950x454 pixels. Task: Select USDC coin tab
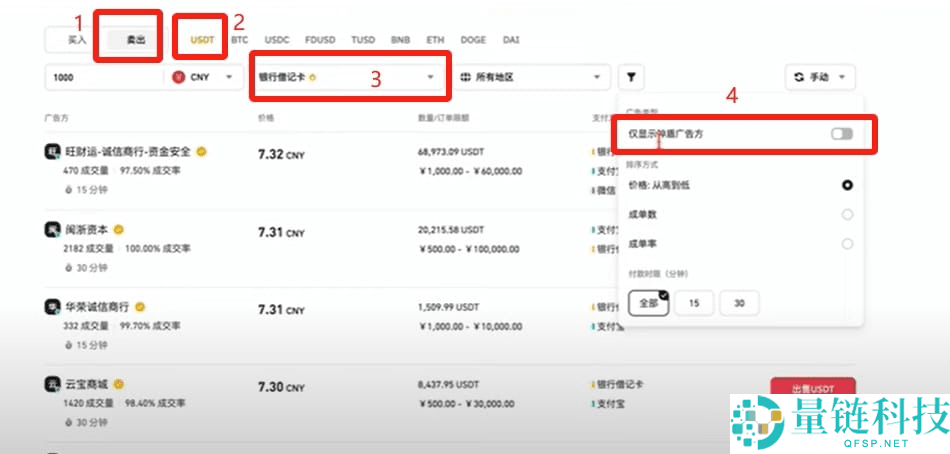tap(277, 41)
